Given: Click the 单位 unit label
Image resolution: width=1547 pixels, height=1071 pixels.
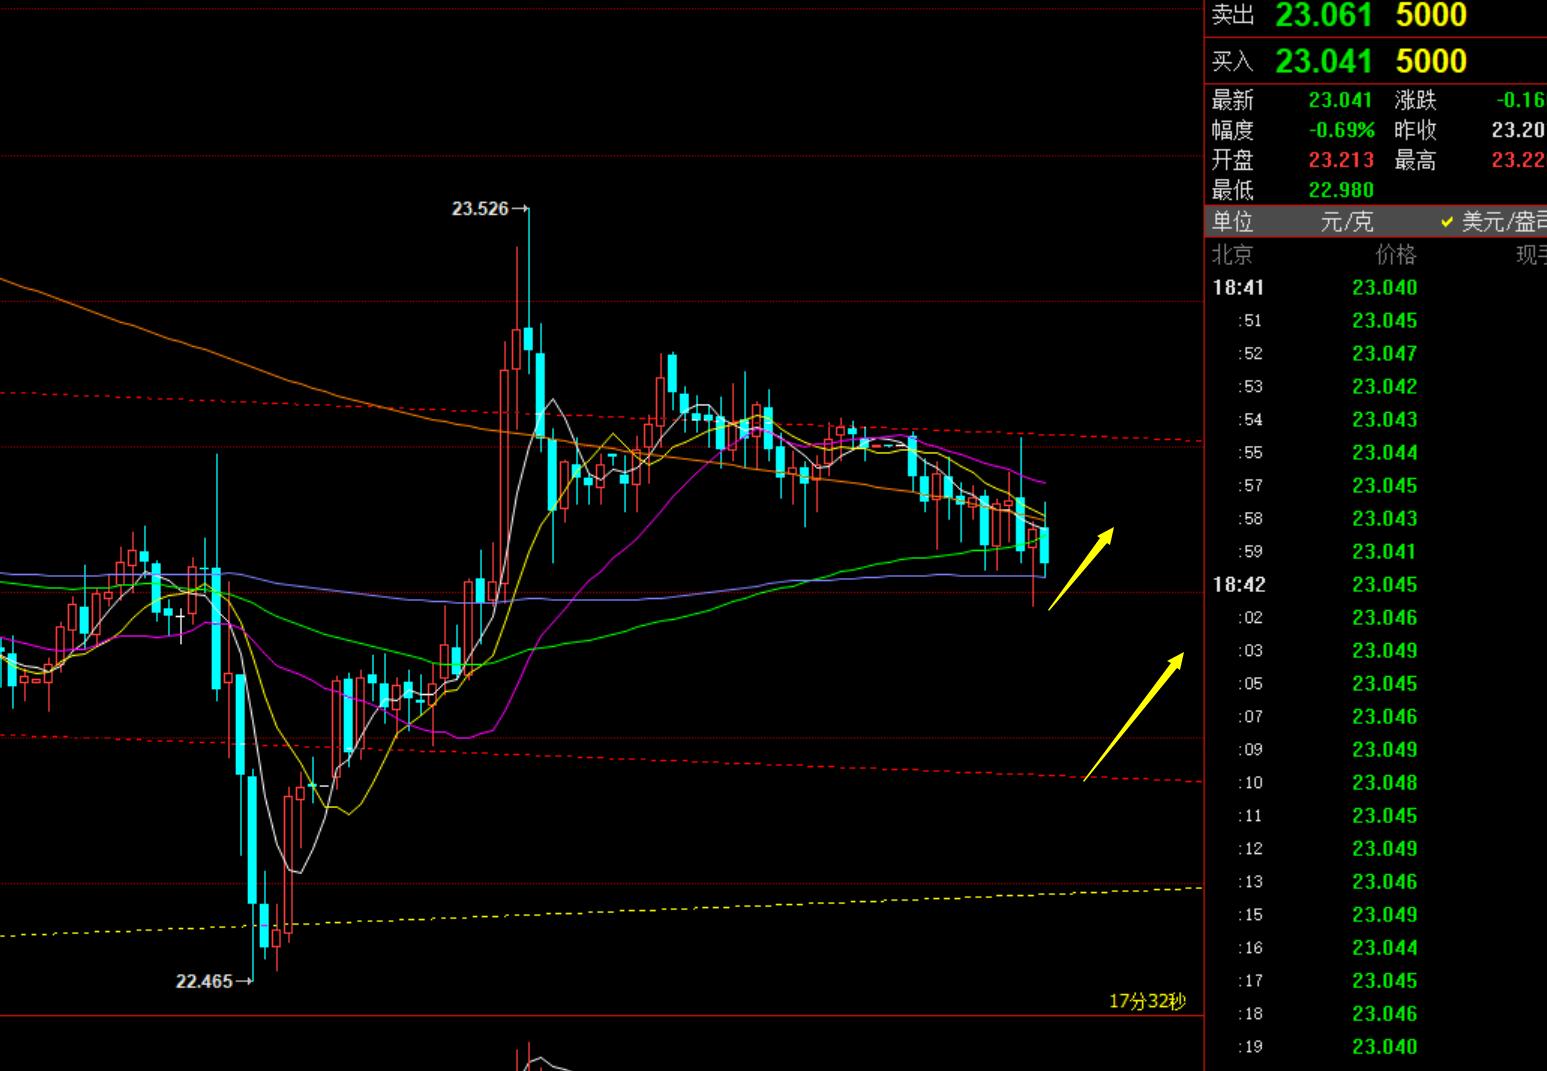Looking at the screenshot, I should (1232, 221).
